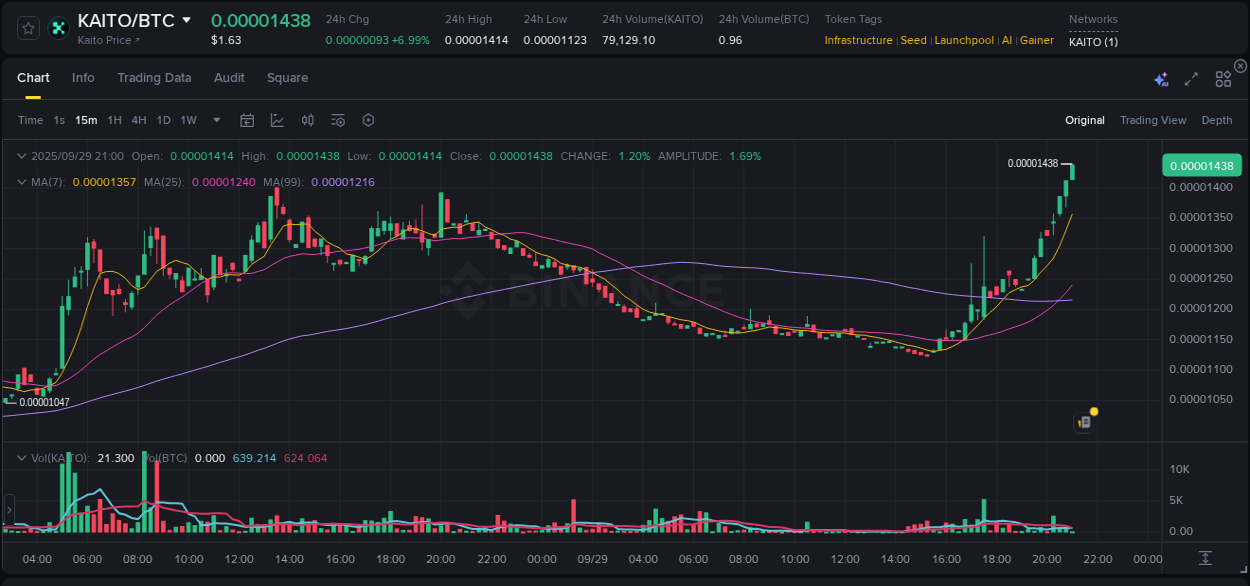Expand the extra timeframe interval dropdown

(x=216, y=120)
